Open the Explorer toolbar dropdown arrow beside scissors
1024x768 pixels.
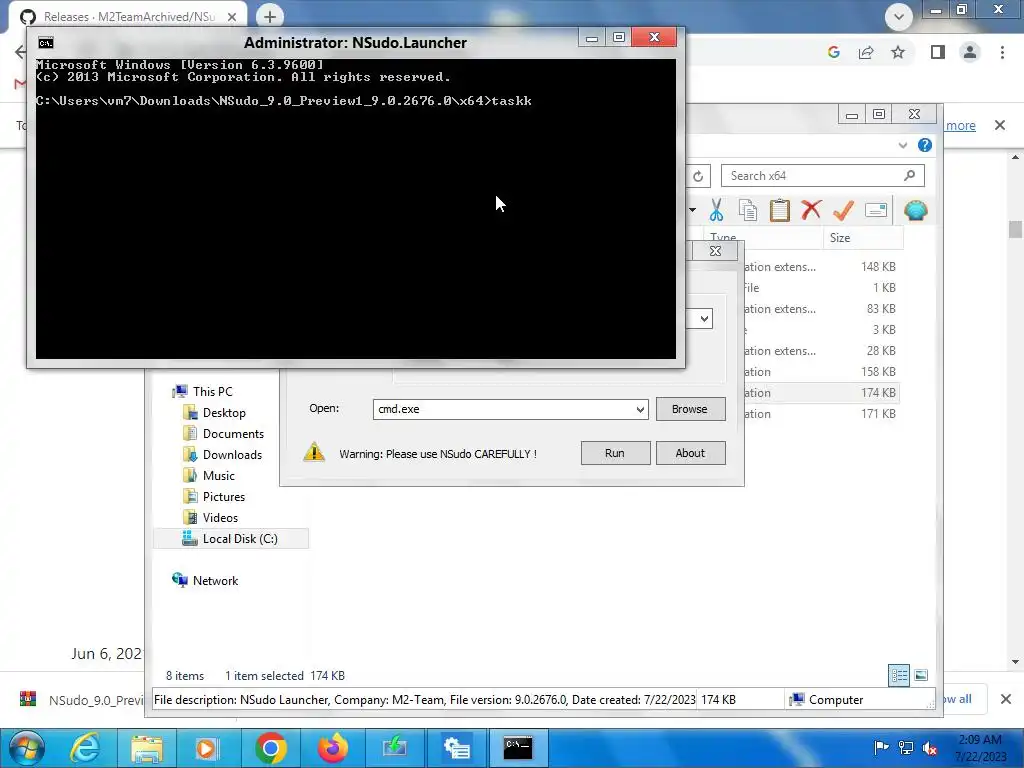coord(692,210)
